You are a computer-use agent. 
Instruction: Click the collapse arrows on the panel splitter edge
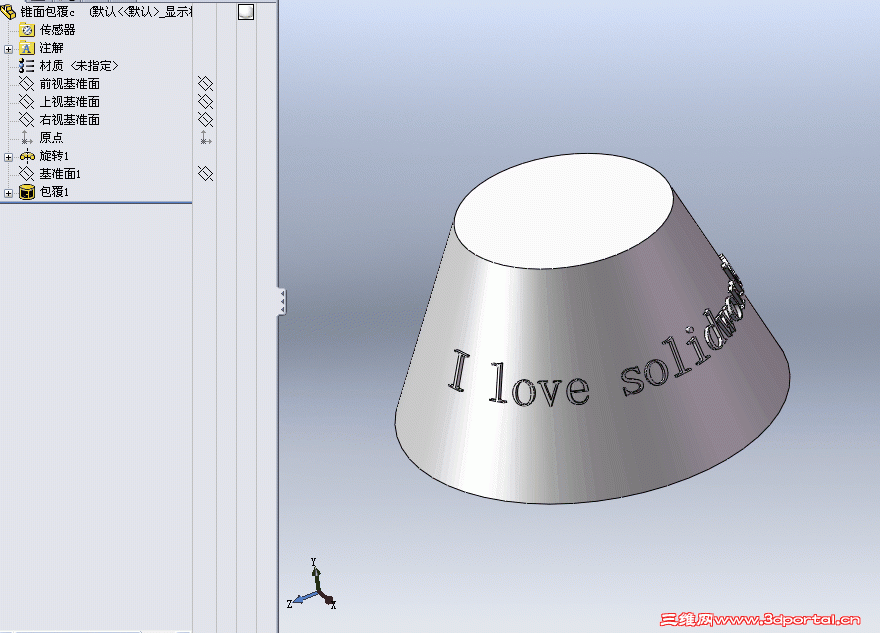coord(282,300)
